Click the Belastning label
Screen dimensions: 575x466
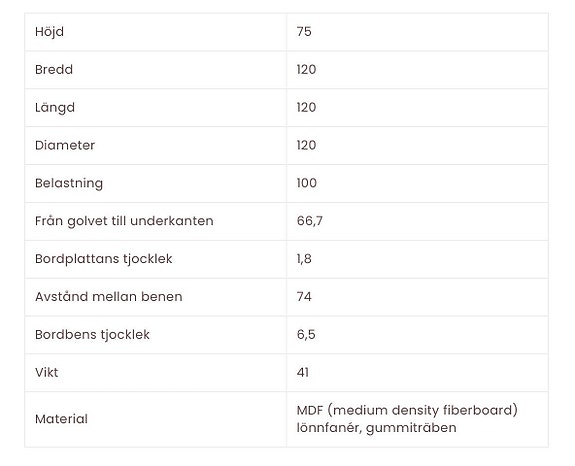click(69, 183)
